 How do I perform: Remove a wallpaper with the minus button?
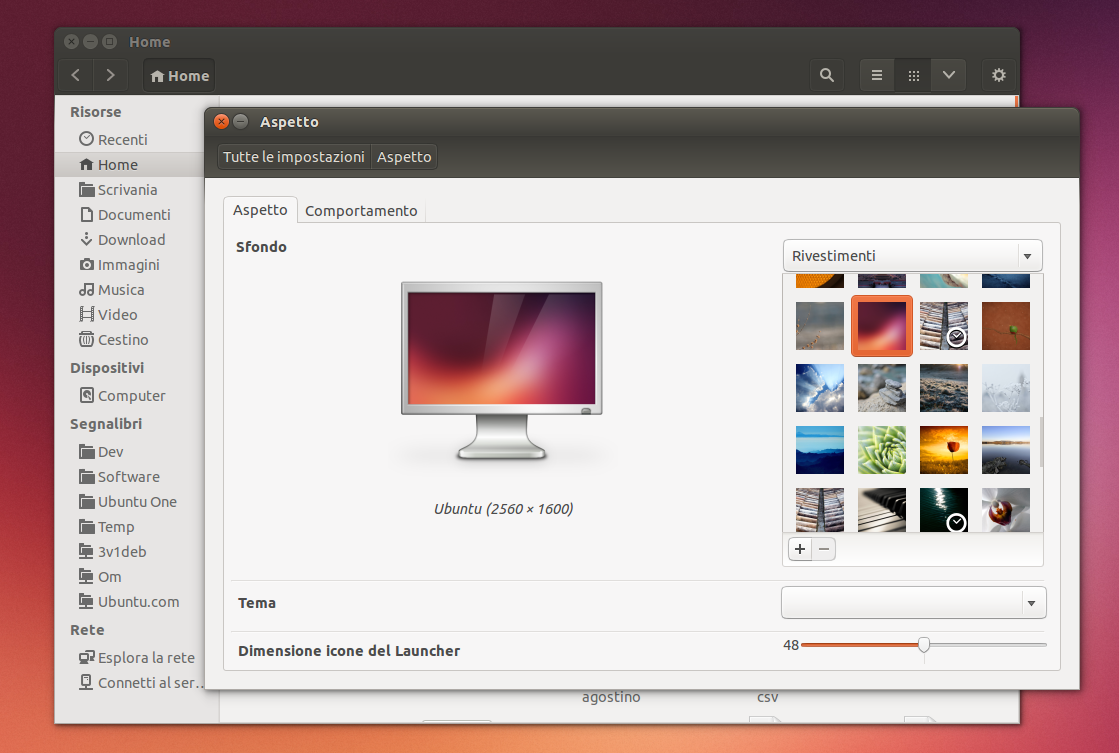[822, 549]
